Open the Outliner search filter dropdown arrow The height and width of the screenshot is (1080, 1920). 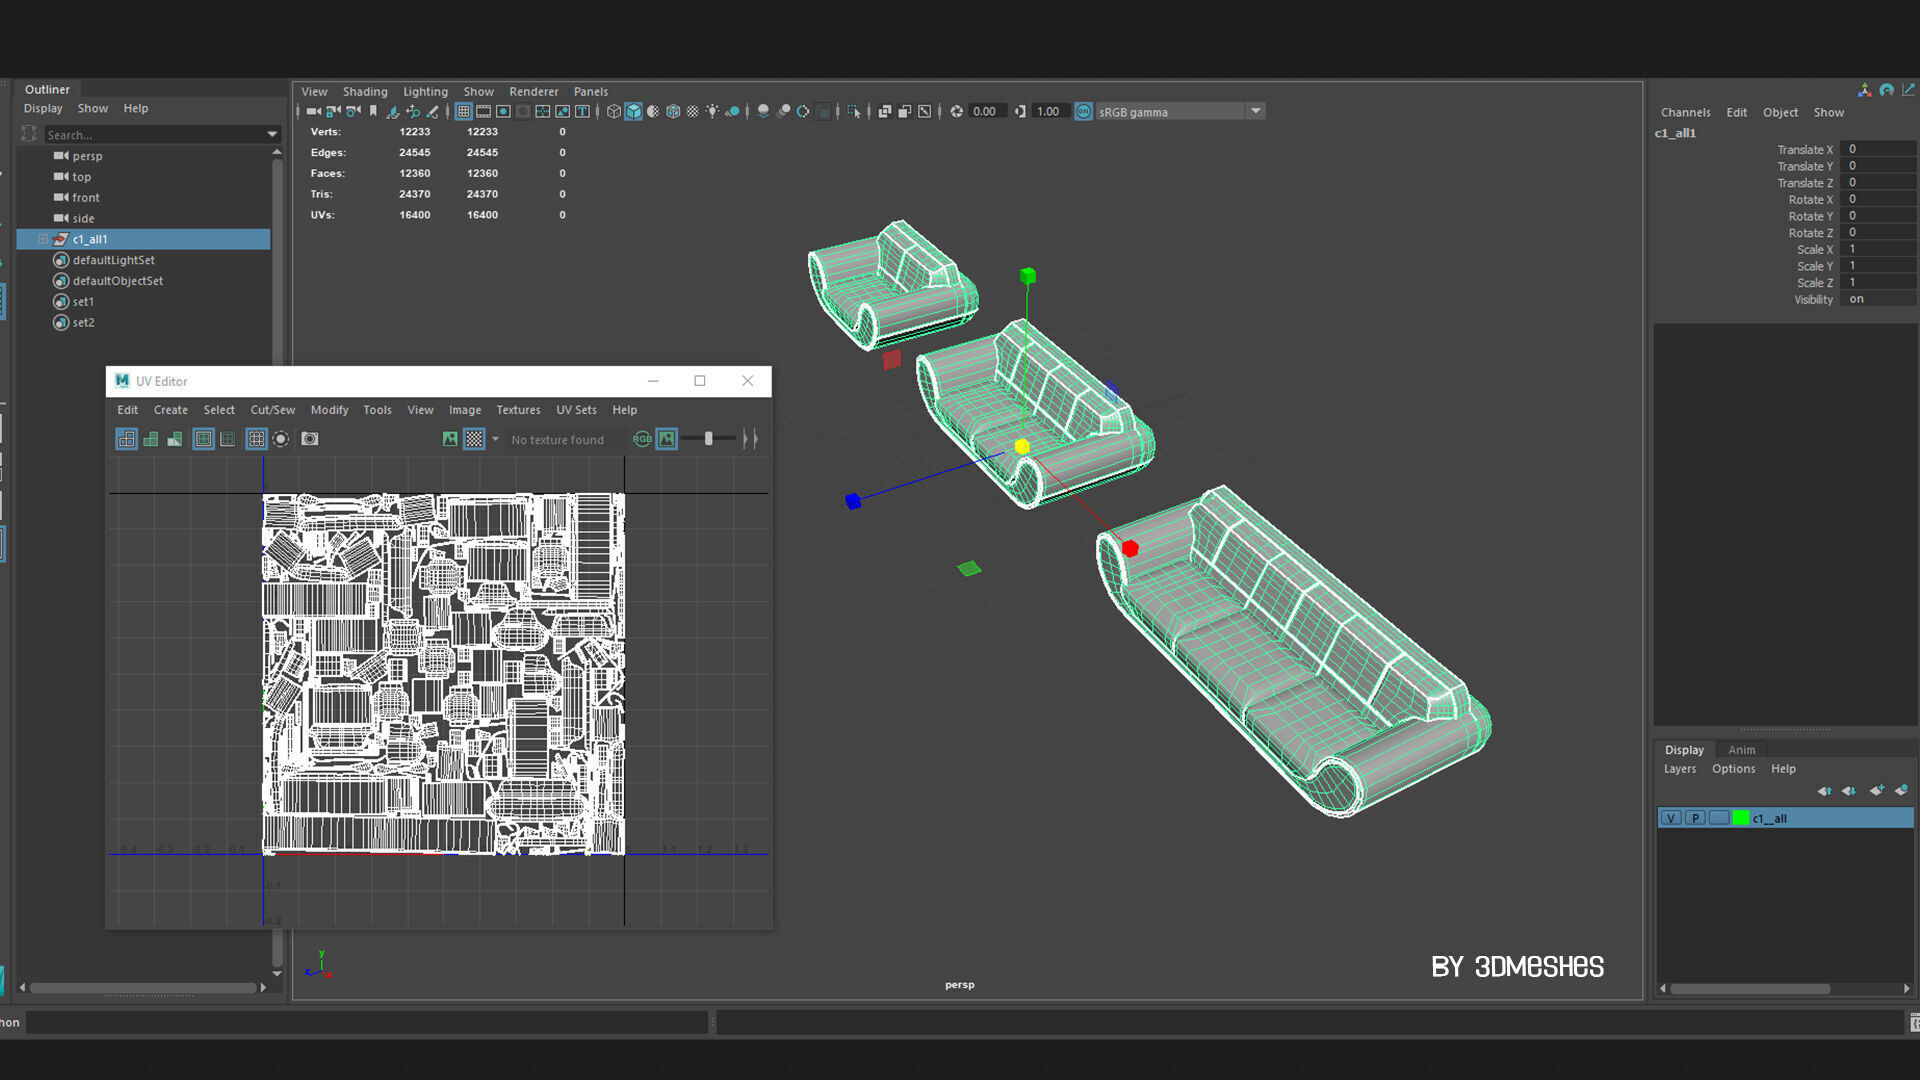(272, 134)
